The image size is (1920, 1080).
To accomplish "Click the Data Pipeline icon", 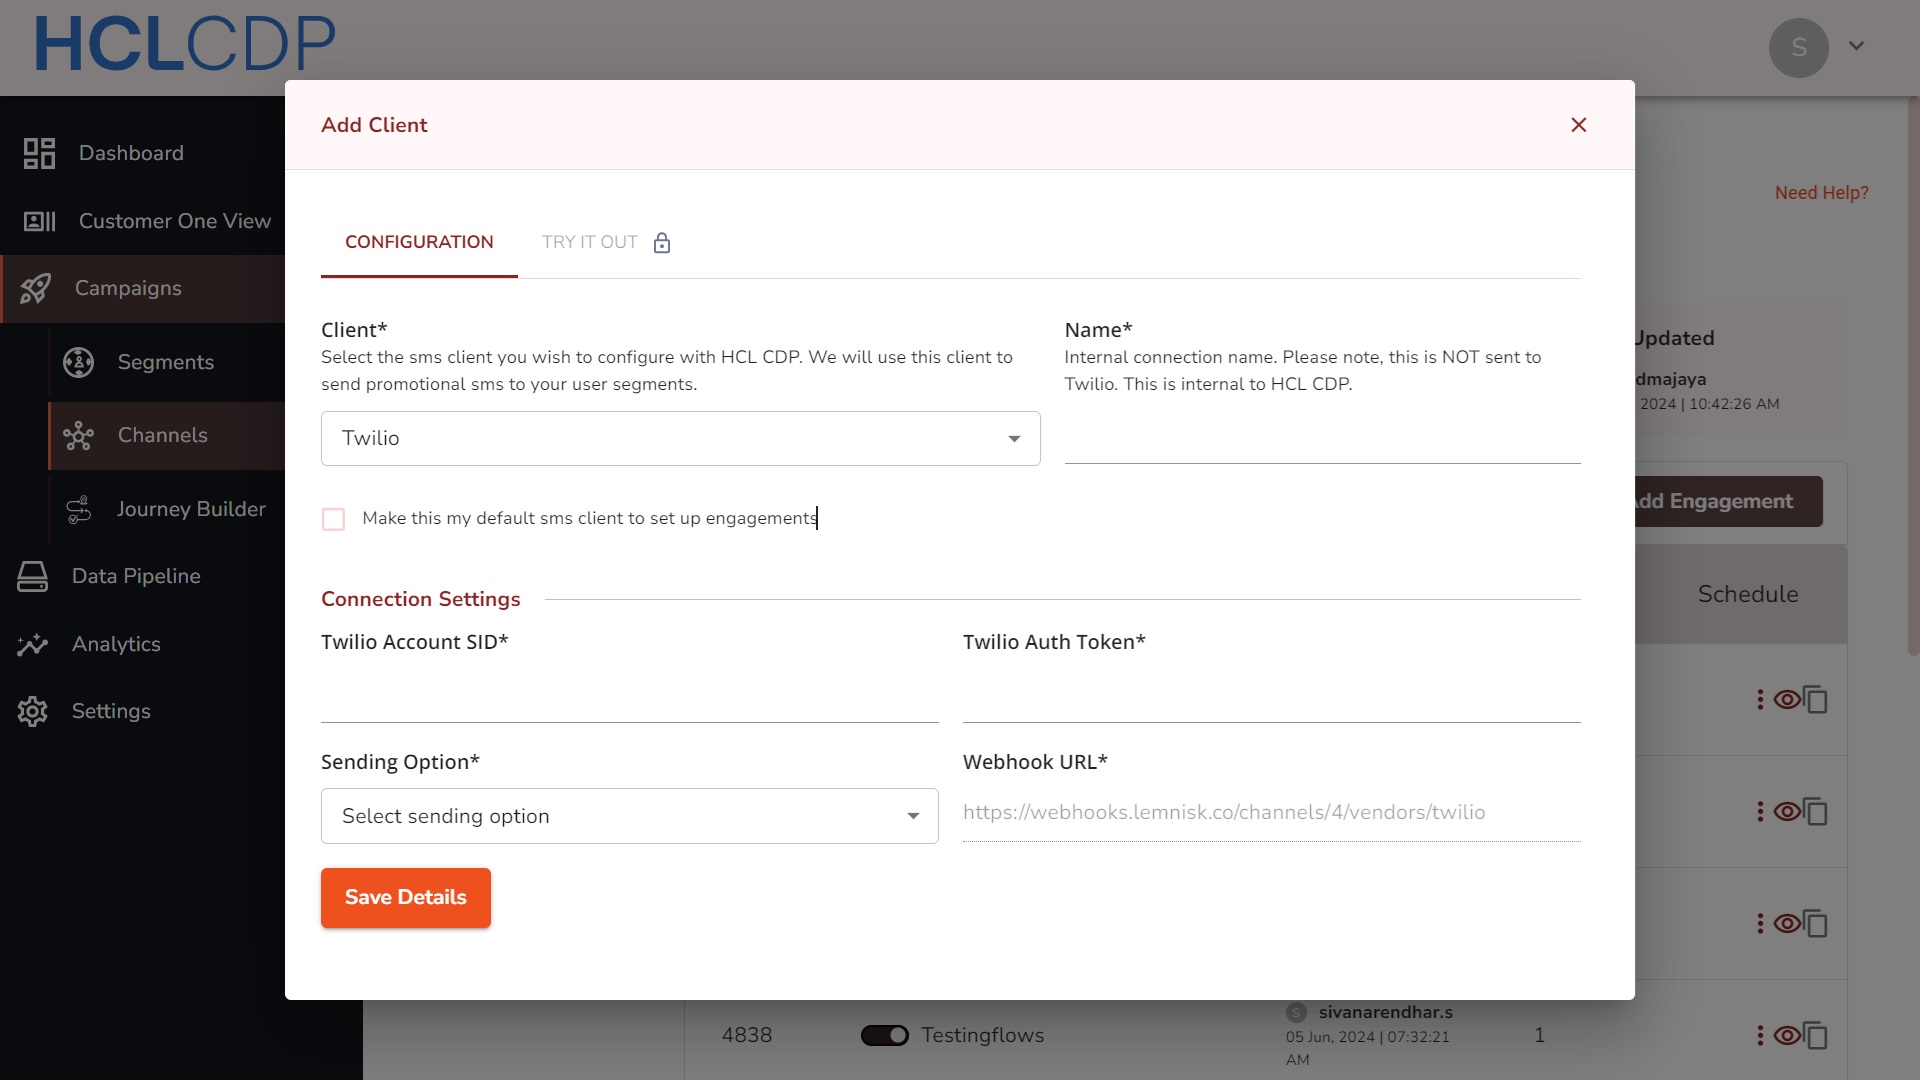I will click(x=32, y=576).
